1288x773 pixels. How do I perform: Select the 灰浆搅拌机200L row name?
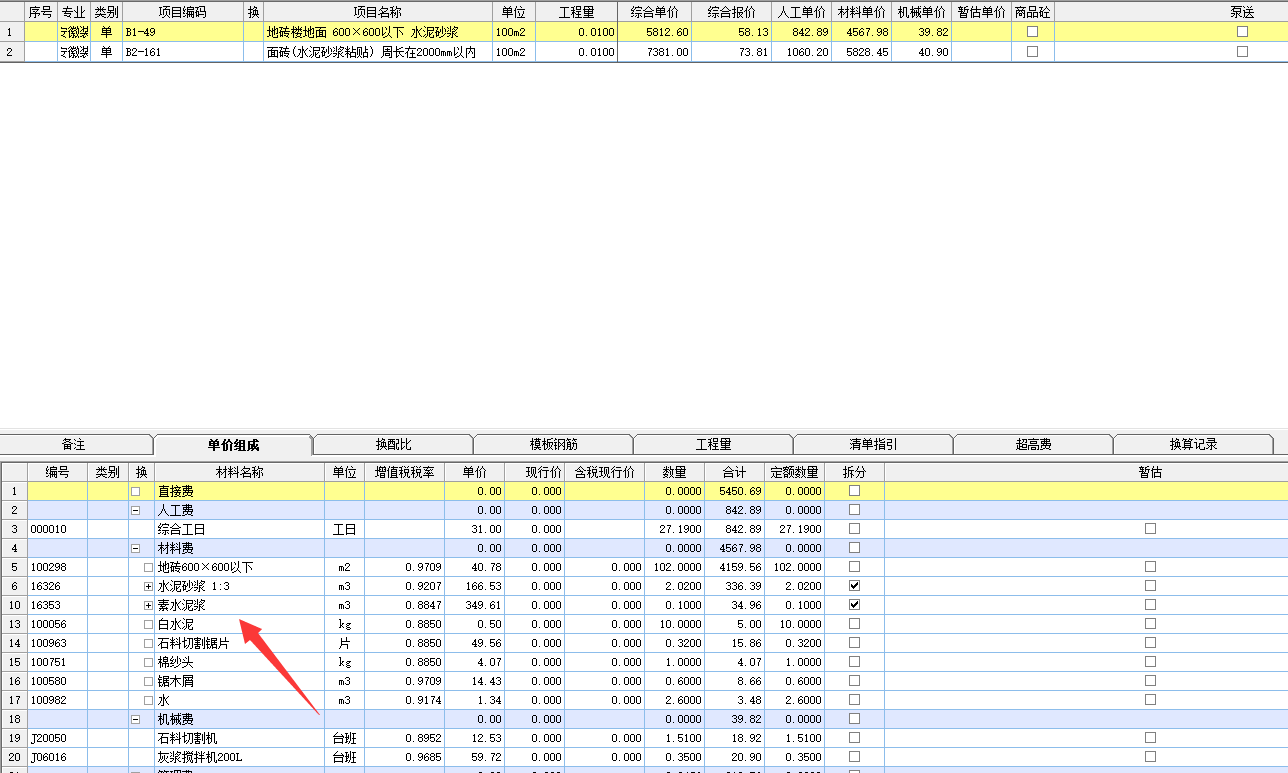point(200,757)
